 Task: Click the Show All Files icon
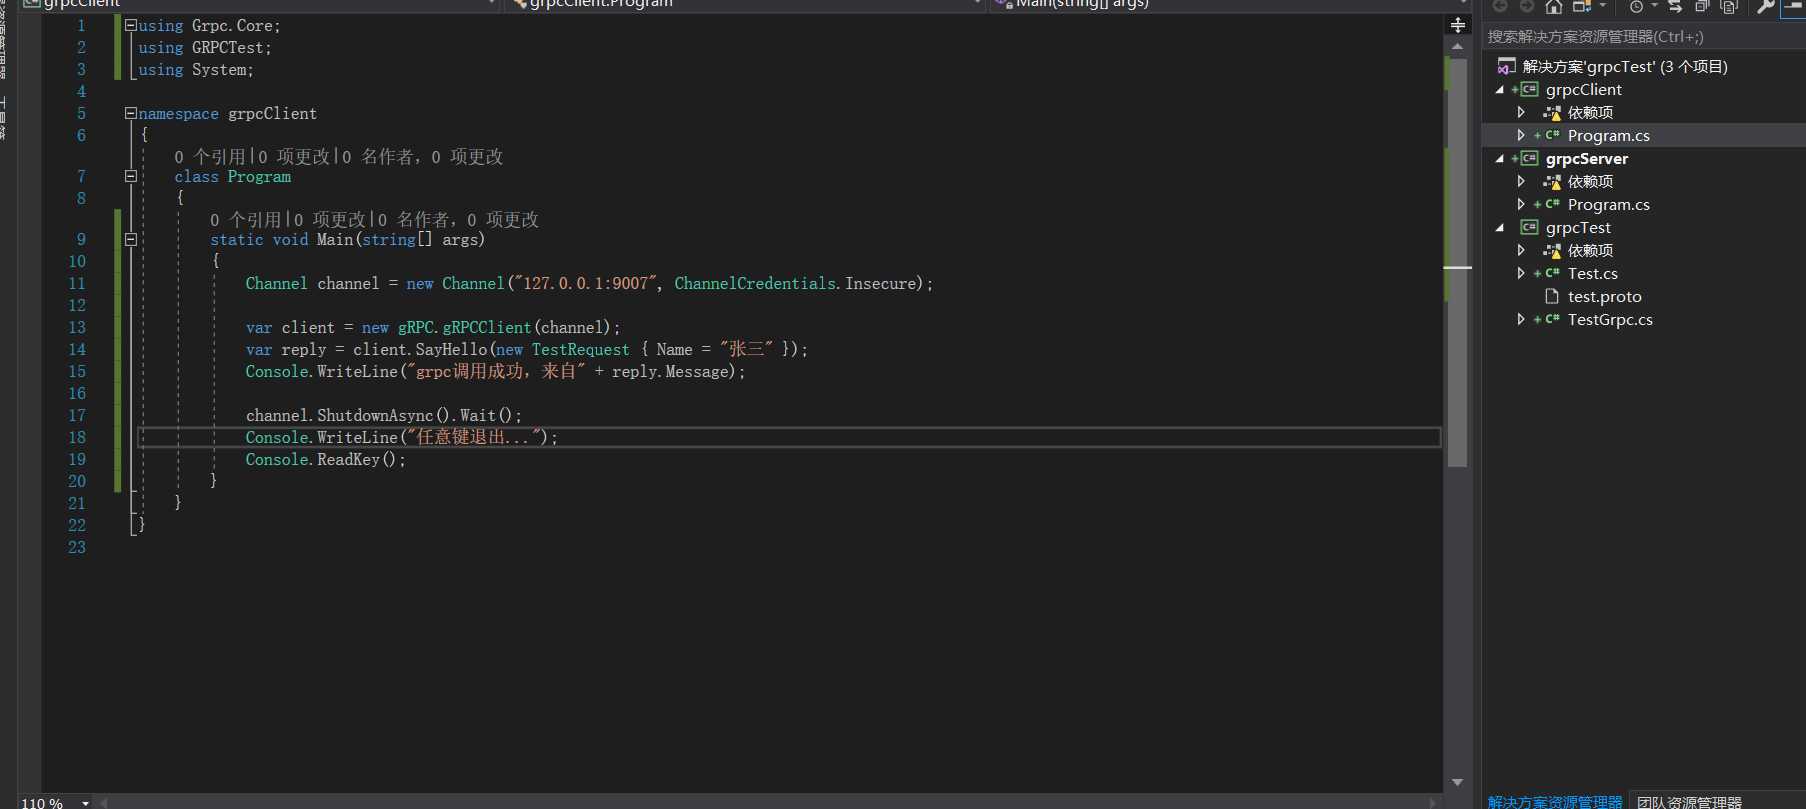[1729, 6]
